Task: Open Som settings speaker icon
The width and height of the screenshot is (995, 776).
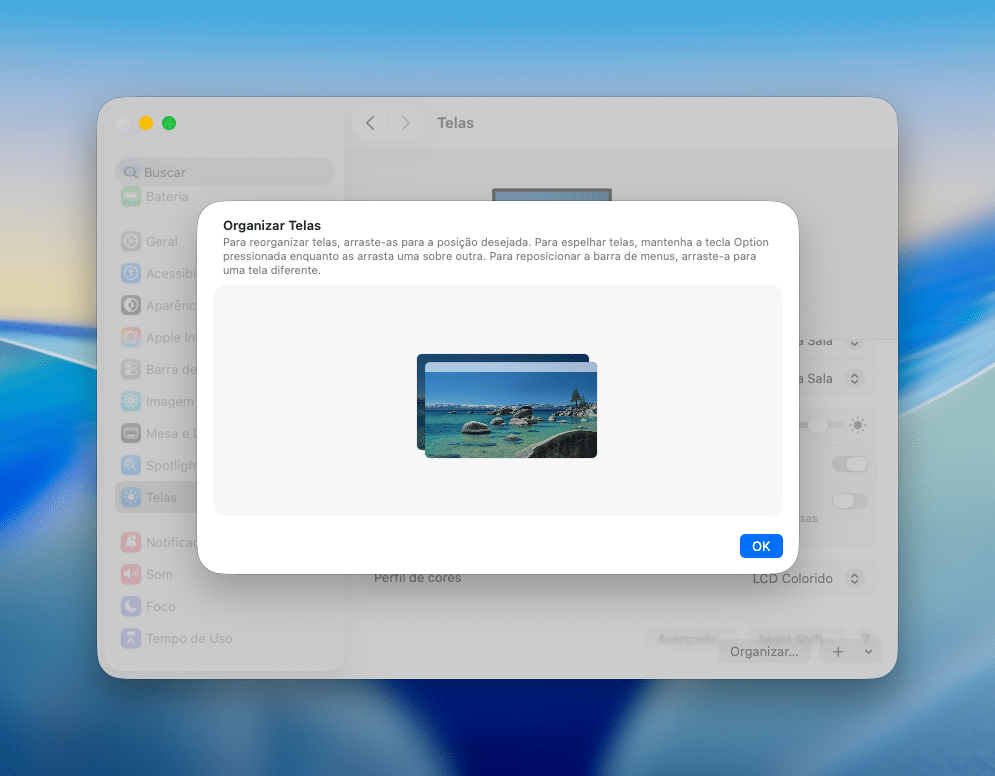Action: coord(131,574)
